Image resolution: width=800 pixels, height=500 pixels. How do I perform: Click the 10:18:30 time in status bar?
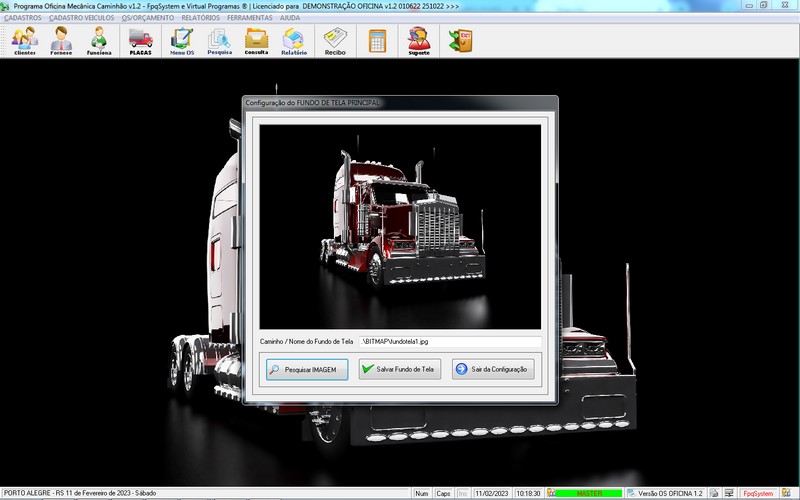[x=528, y=493]
